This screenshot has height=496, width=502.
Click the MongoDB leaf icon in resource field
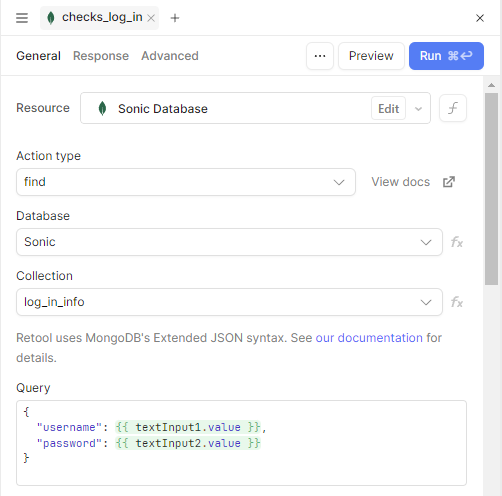[x=102, y=108]
